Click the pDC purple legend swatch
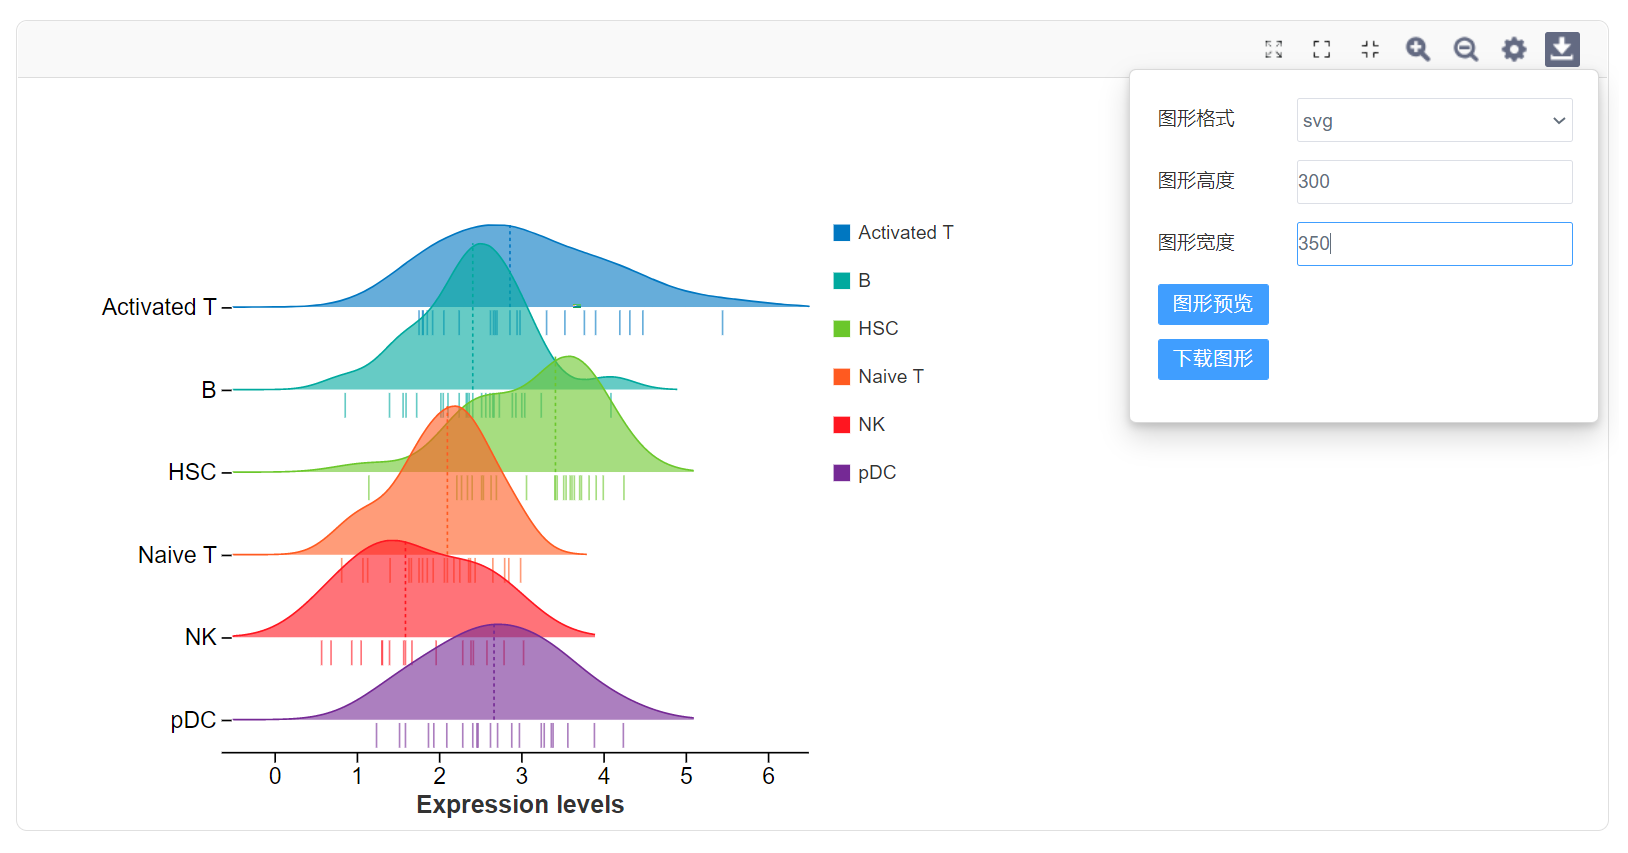The height and width of the screenshot is (853, 1628). click(x=842, y=473)
